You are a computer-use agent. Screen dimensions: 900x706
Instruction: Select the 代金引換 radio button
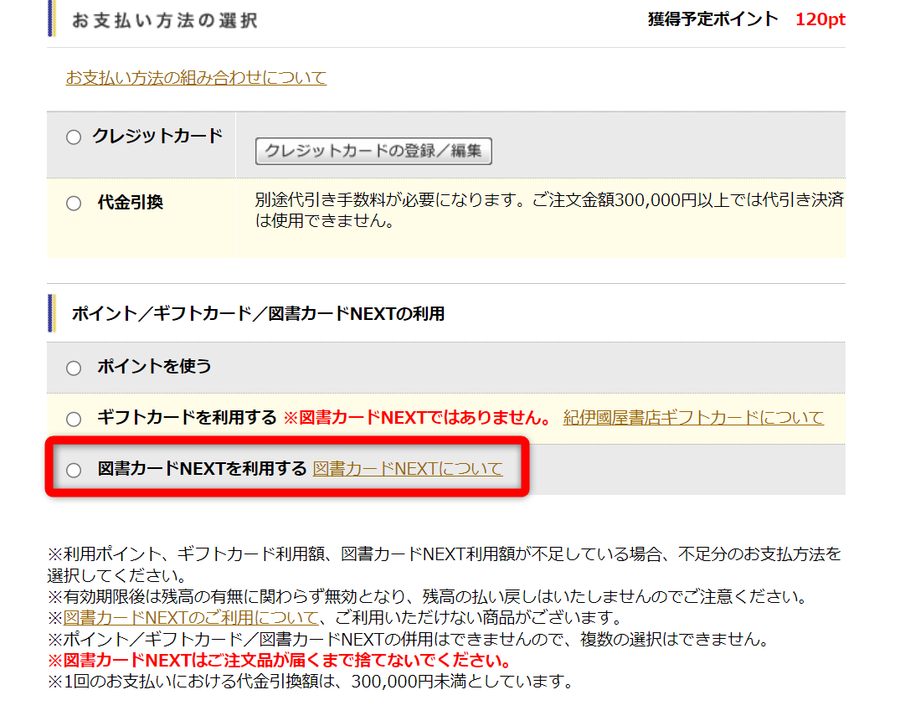[x=73, y=203]
